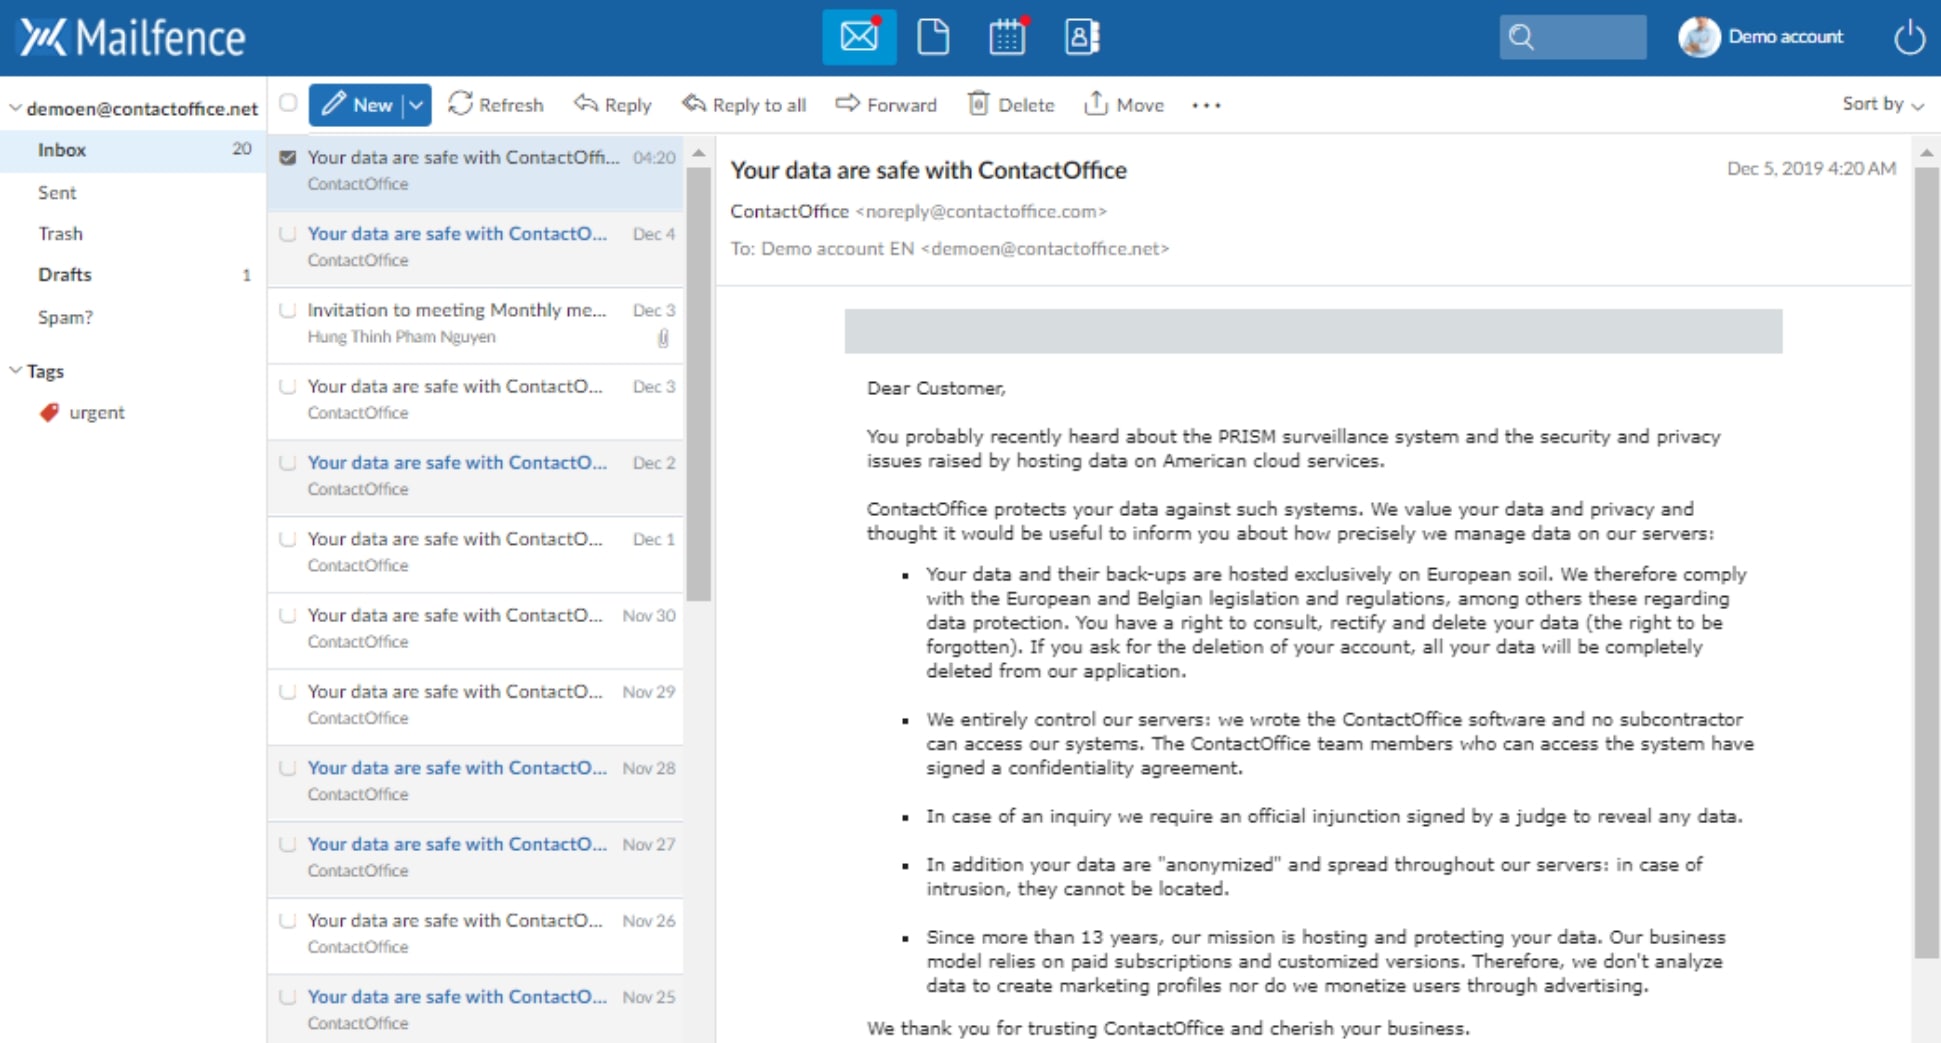Screen dimensions: 1941x1043
Task: Open the more actions ellipsis menu
Action: 1206,105
